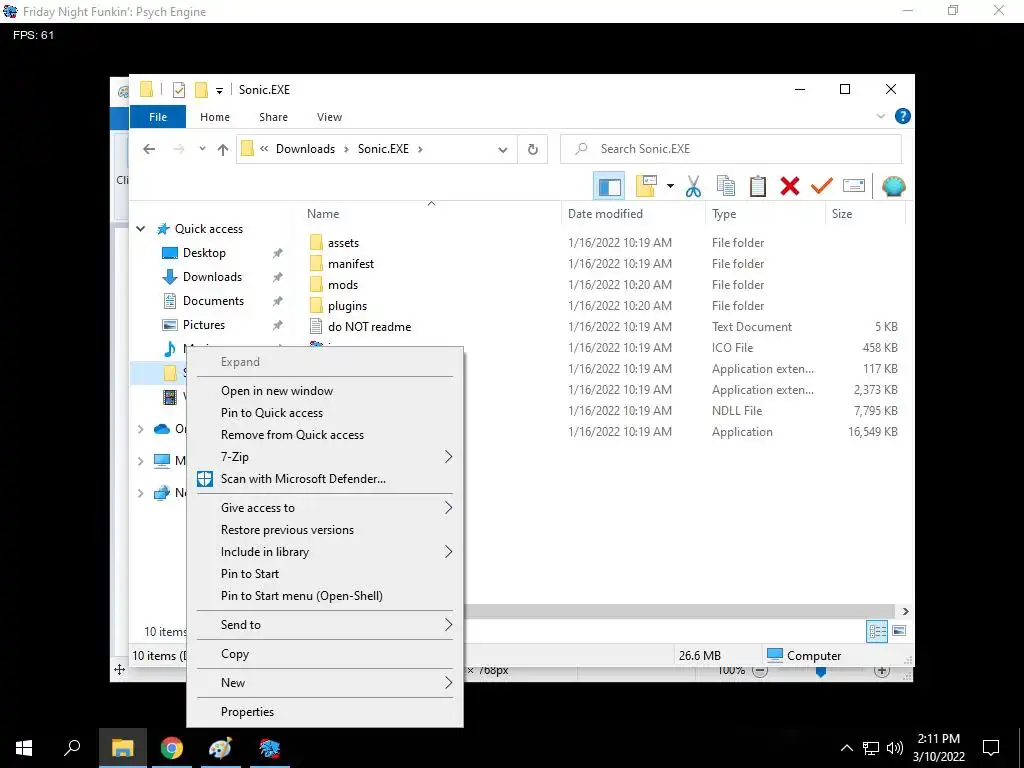Click the blue Help question-mark icon
This screenshot has width=1024, height=768.
903,116
